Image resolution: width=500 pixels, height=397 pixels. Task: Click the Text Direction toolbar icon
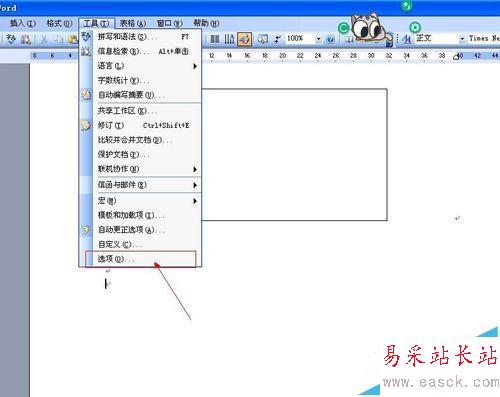pyautogui.click(x=229, y=39)
